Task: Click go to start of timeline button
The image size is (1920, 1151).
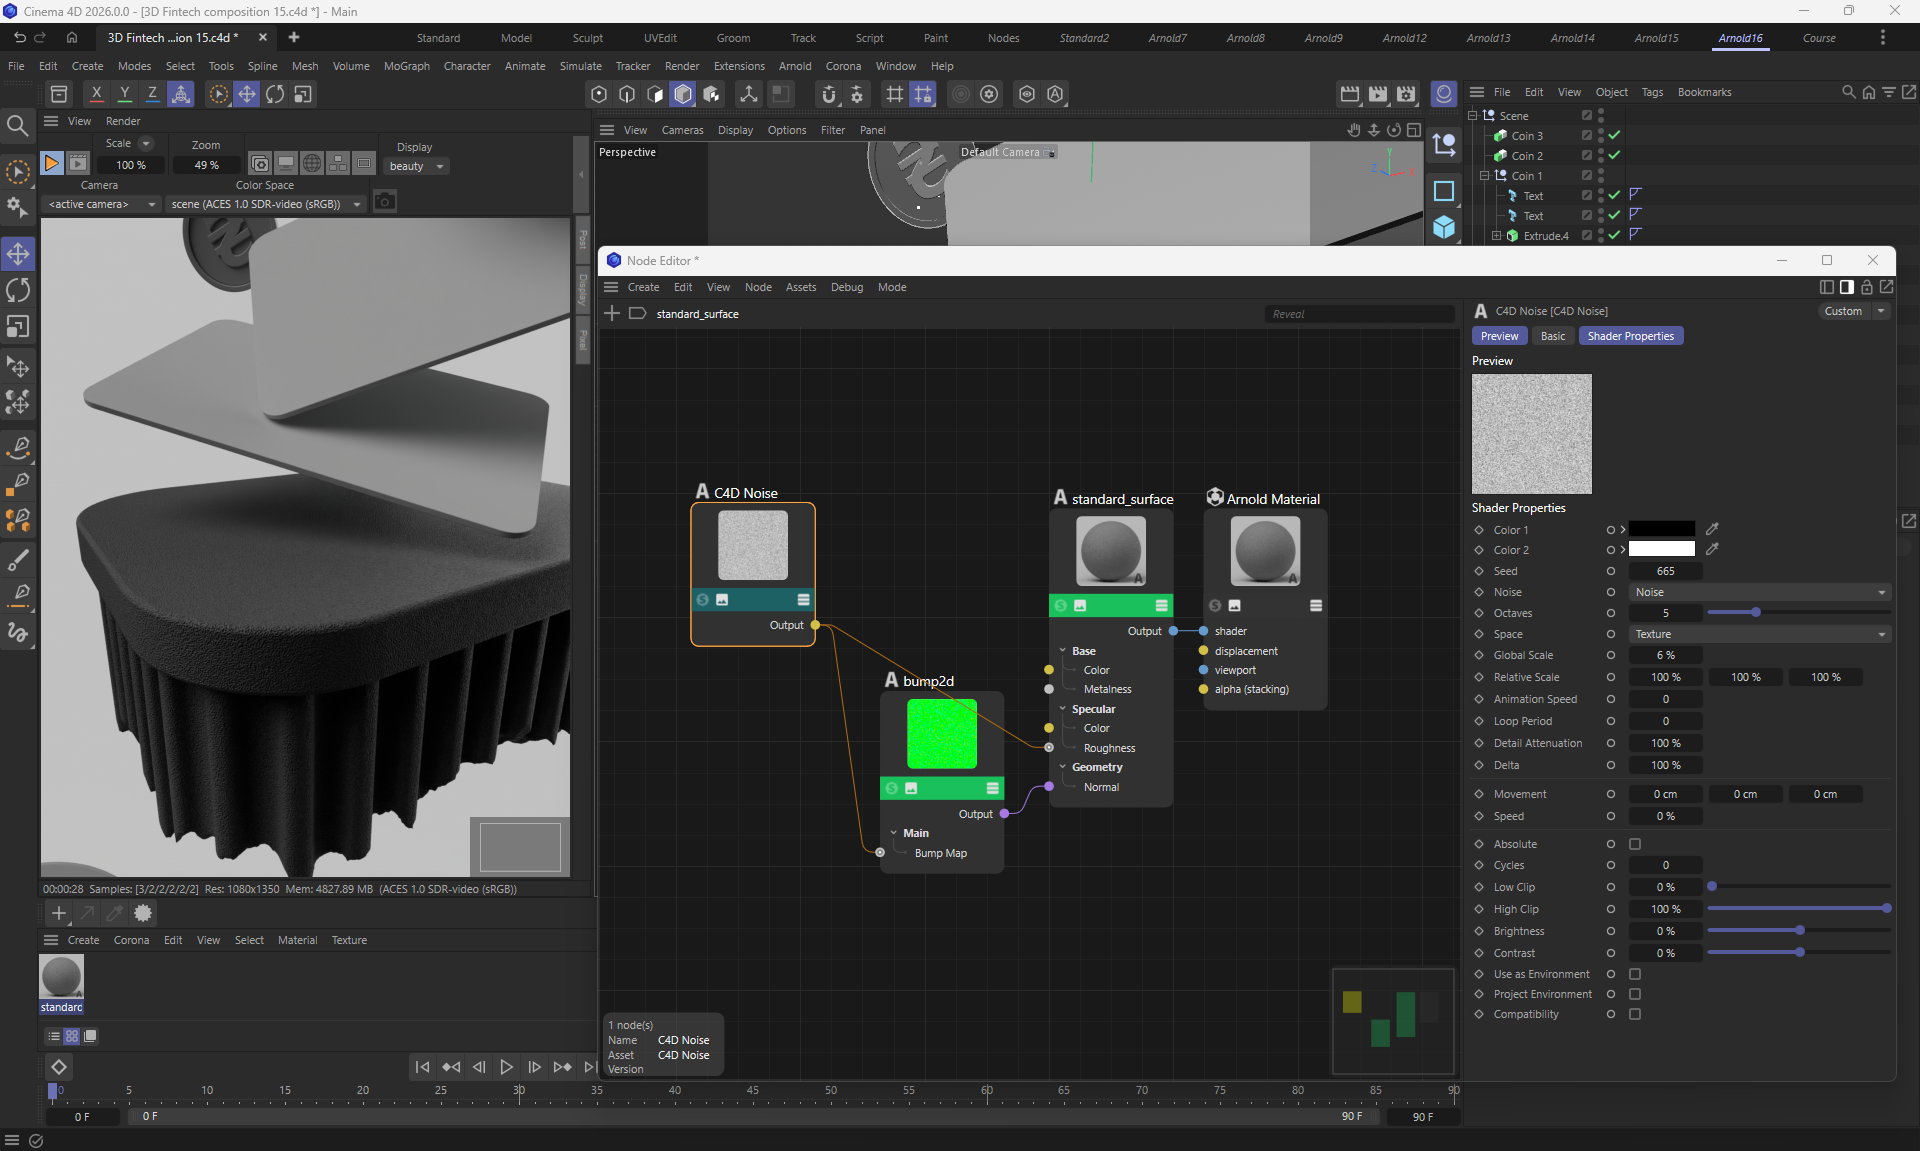Action: [422, 1067]
